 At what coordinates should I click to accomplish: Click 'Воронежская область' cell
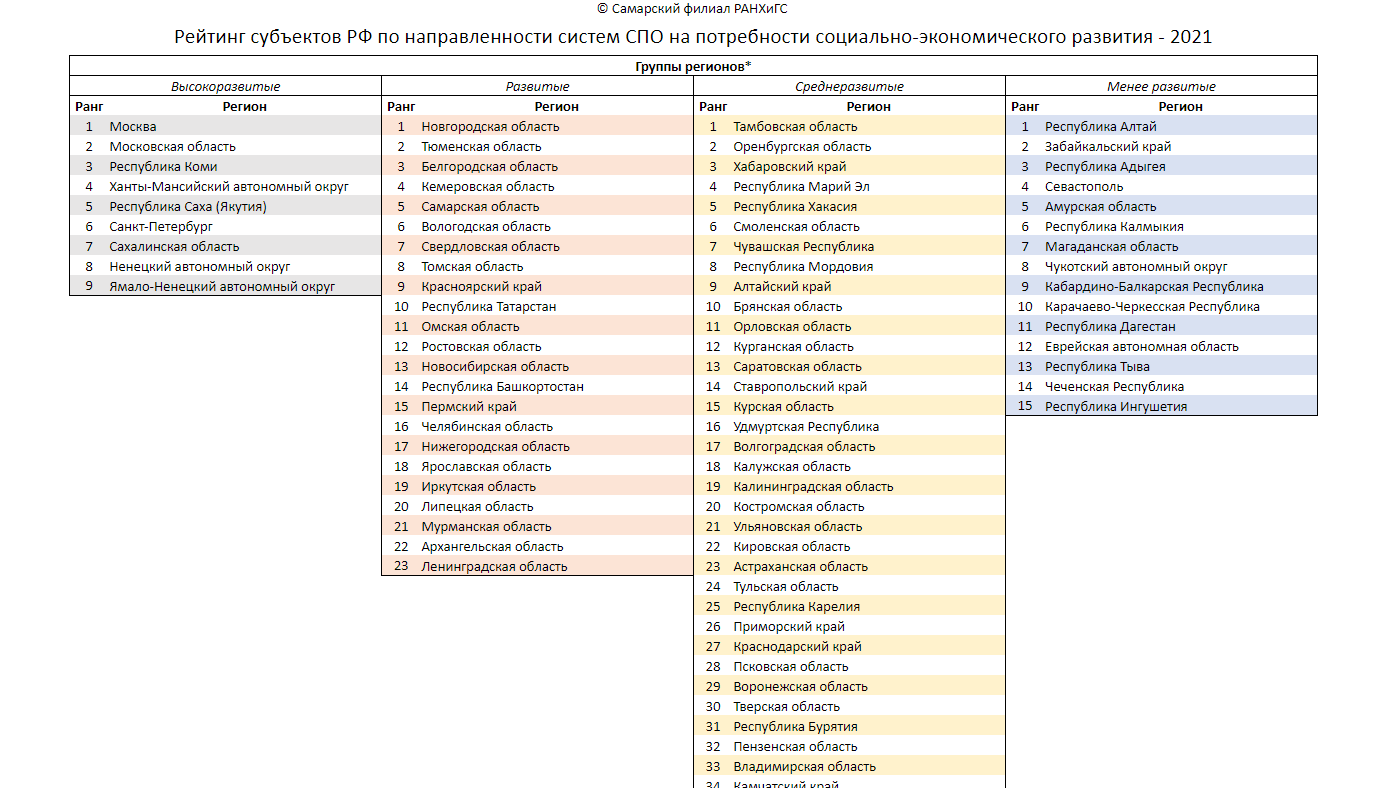pos(800,687)
